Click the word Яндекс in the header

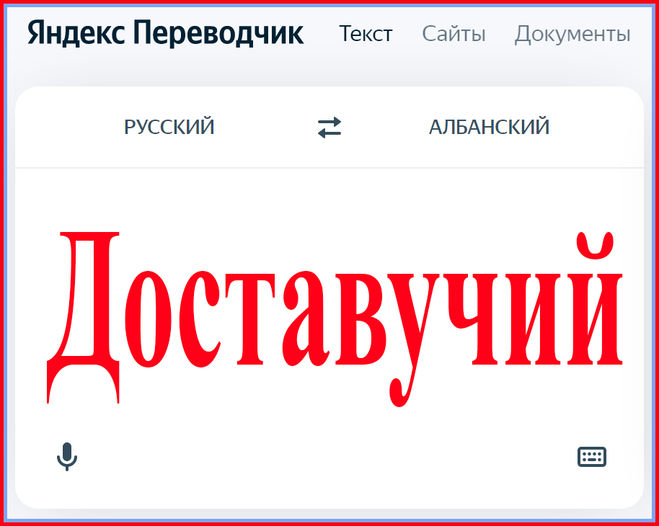click(x=76, y=33)
